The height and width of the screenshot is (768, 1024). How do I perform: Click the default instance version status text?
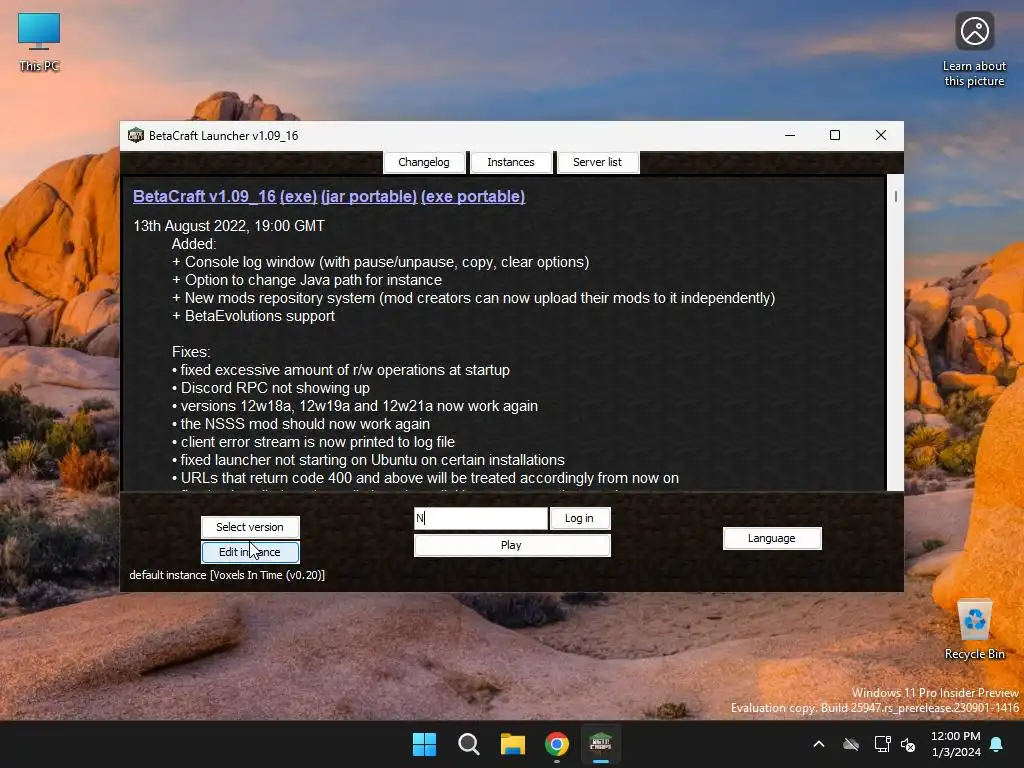point(227,575)
